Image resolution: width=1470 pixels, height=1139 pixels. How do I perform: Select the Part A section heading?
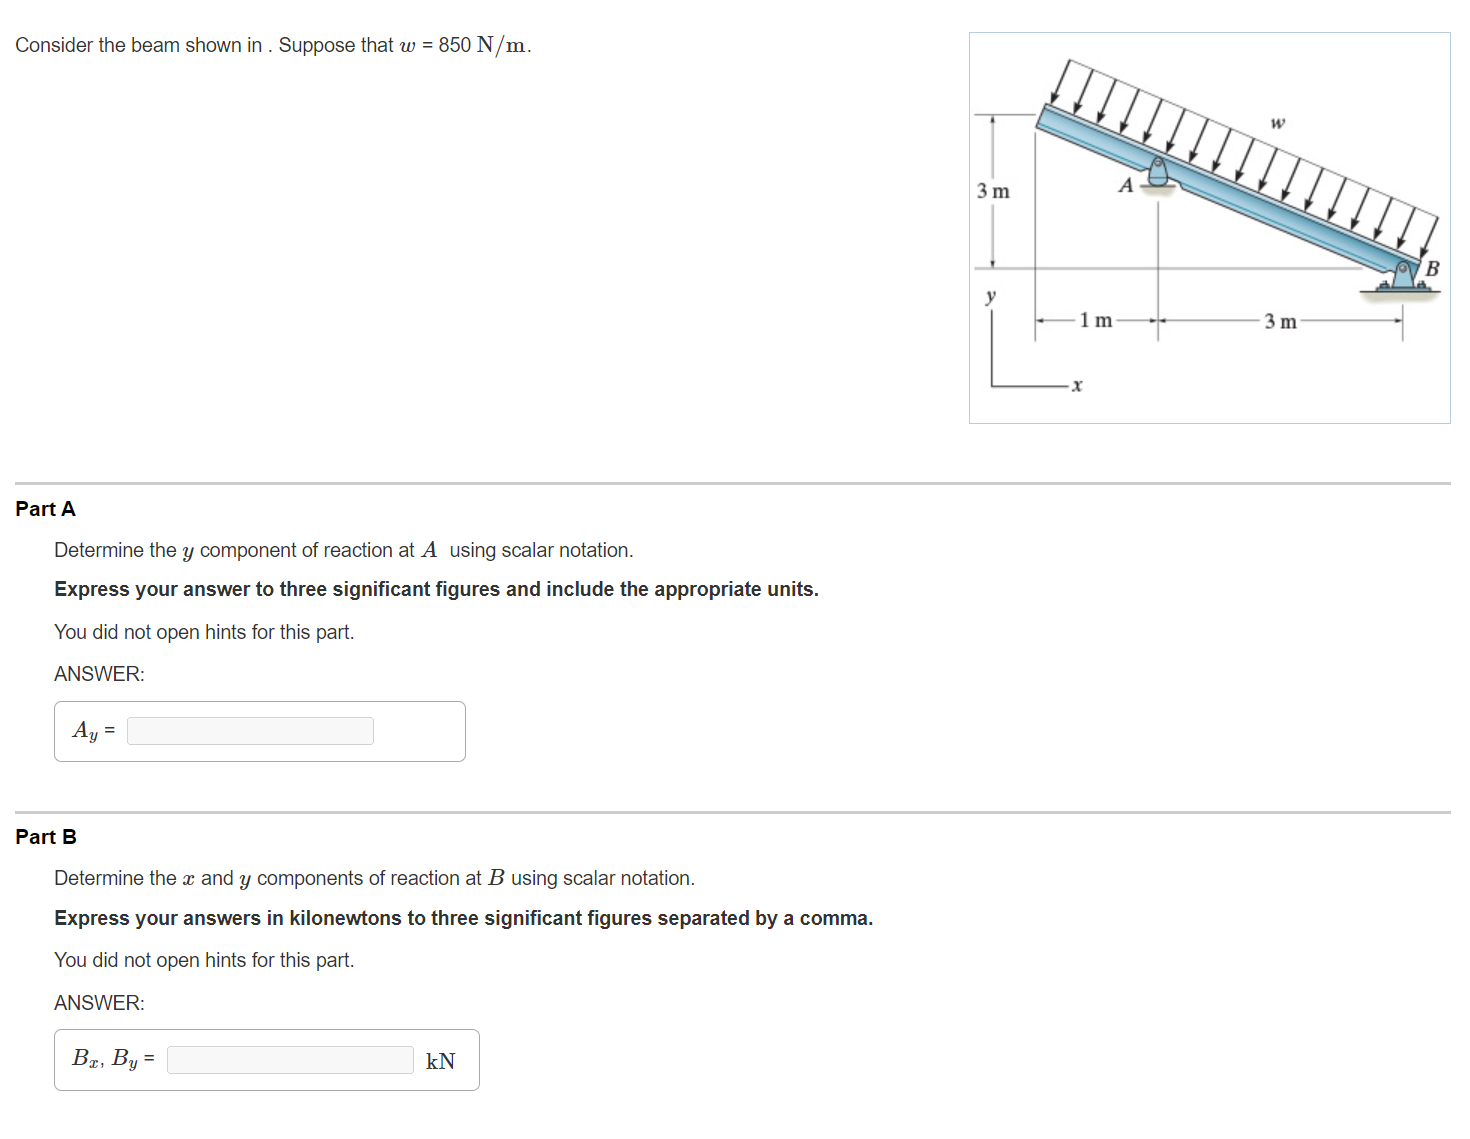[45, 508]
